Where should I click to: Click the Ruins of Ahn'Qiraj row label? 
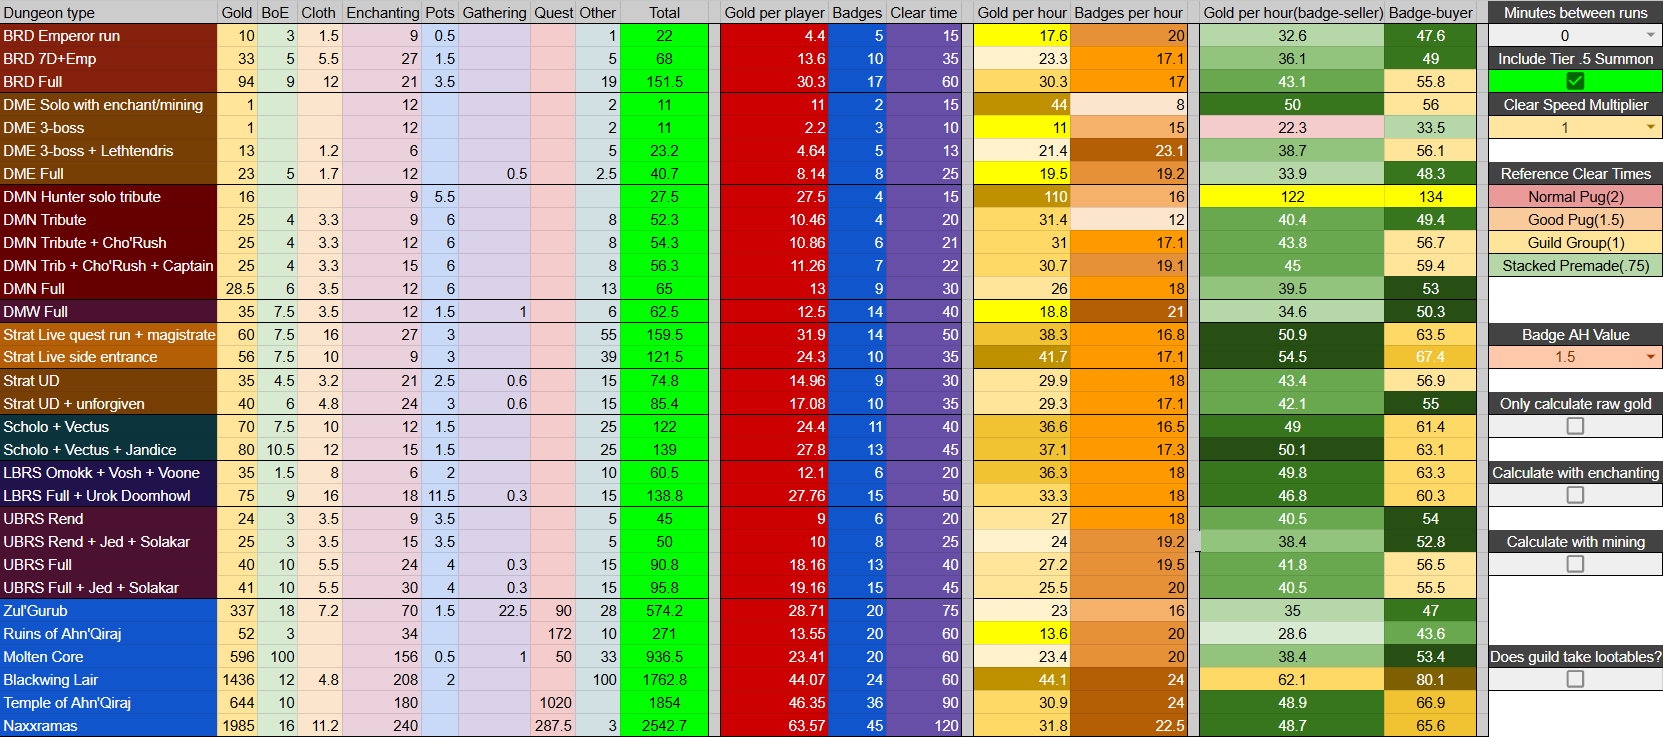click(108, 634)
